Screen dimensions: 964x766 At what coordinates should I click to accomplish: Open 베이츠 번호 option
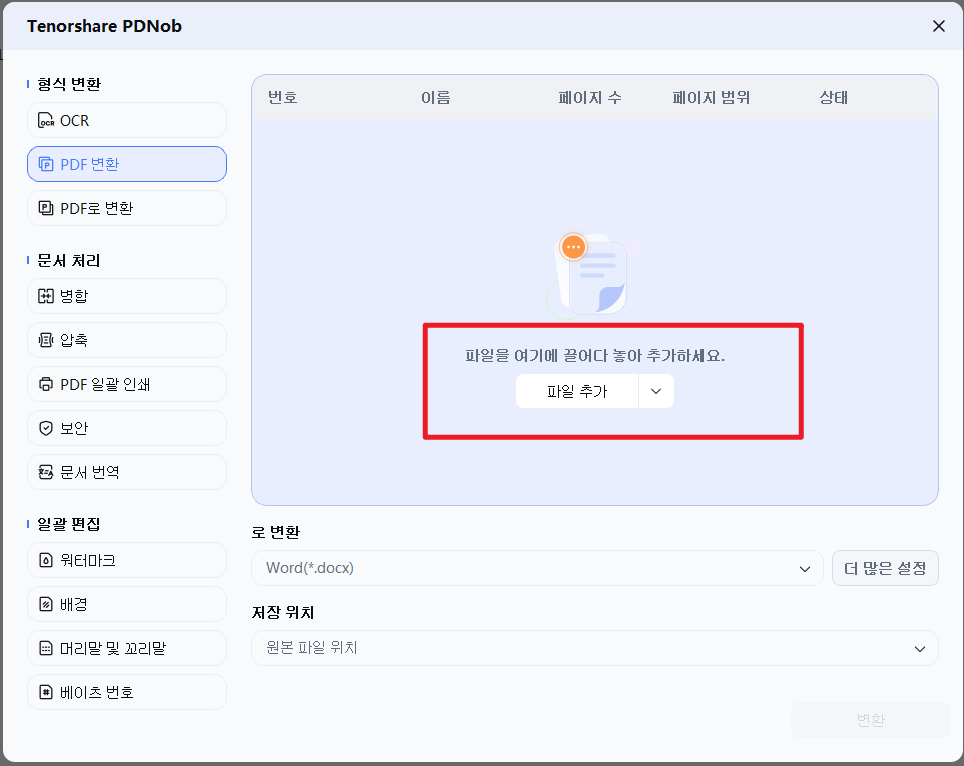(127, 692)
